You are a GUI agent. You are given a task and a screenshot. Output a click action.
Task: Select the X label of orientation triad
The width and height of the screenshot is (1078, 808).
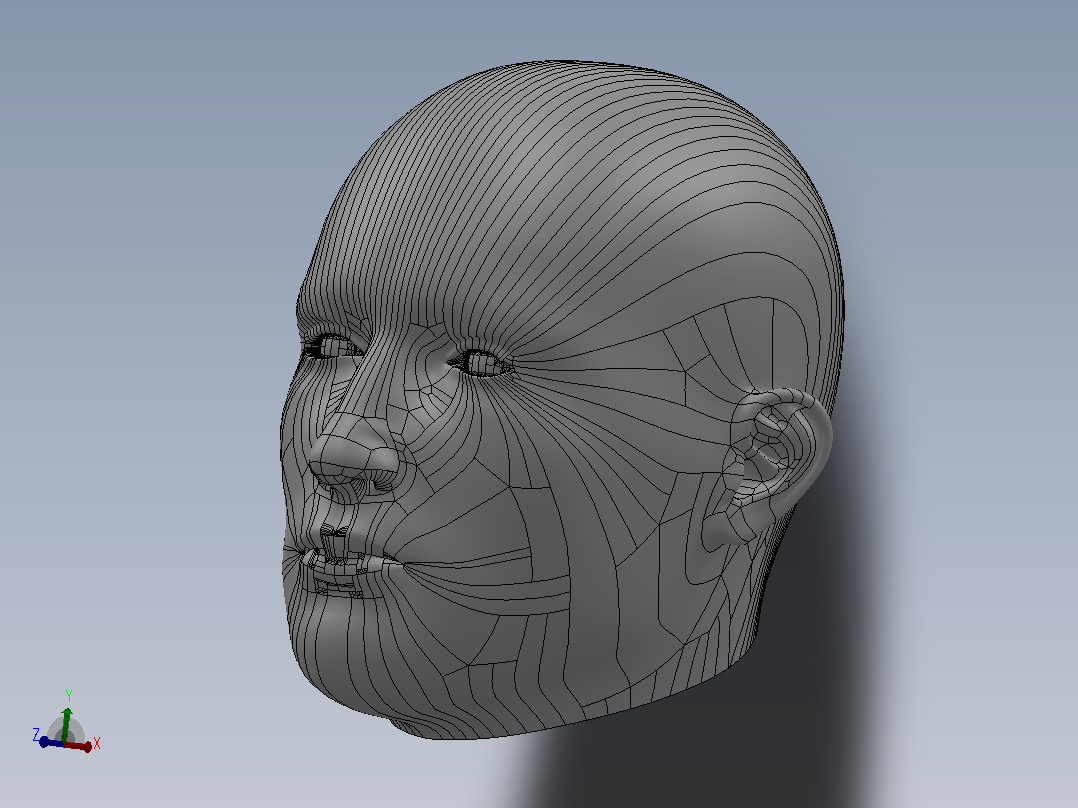97,743
